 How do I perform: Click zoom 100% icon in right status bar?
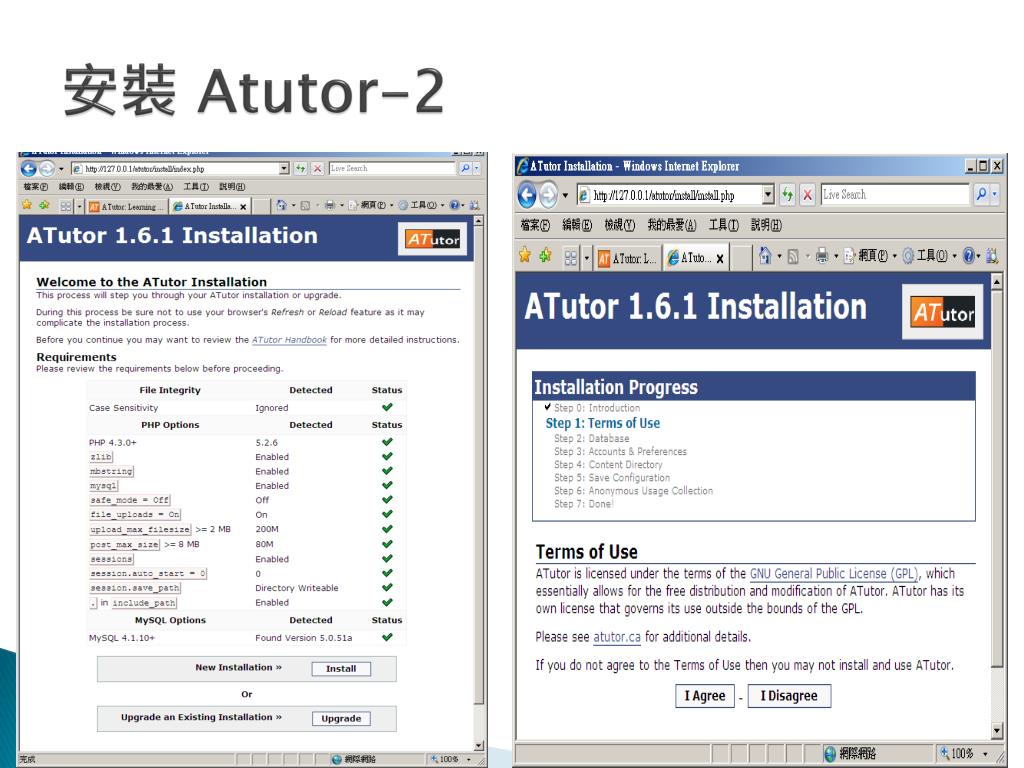point(944,753)
